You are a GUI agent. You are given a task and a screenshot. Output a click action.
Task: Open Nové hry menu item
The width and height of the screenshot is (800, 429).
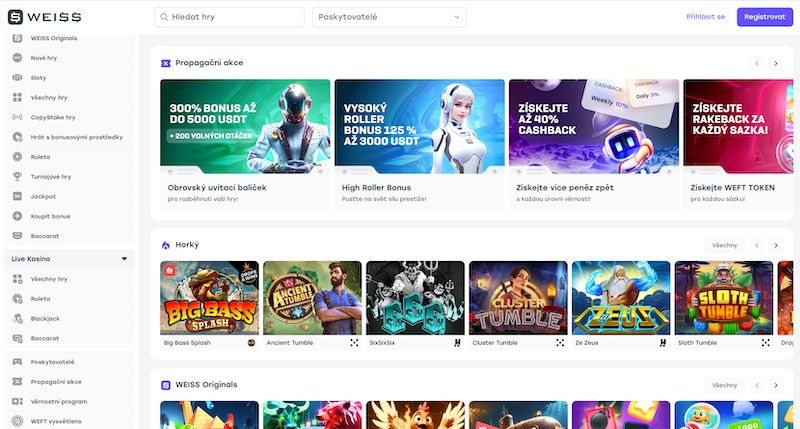(43, 58)
